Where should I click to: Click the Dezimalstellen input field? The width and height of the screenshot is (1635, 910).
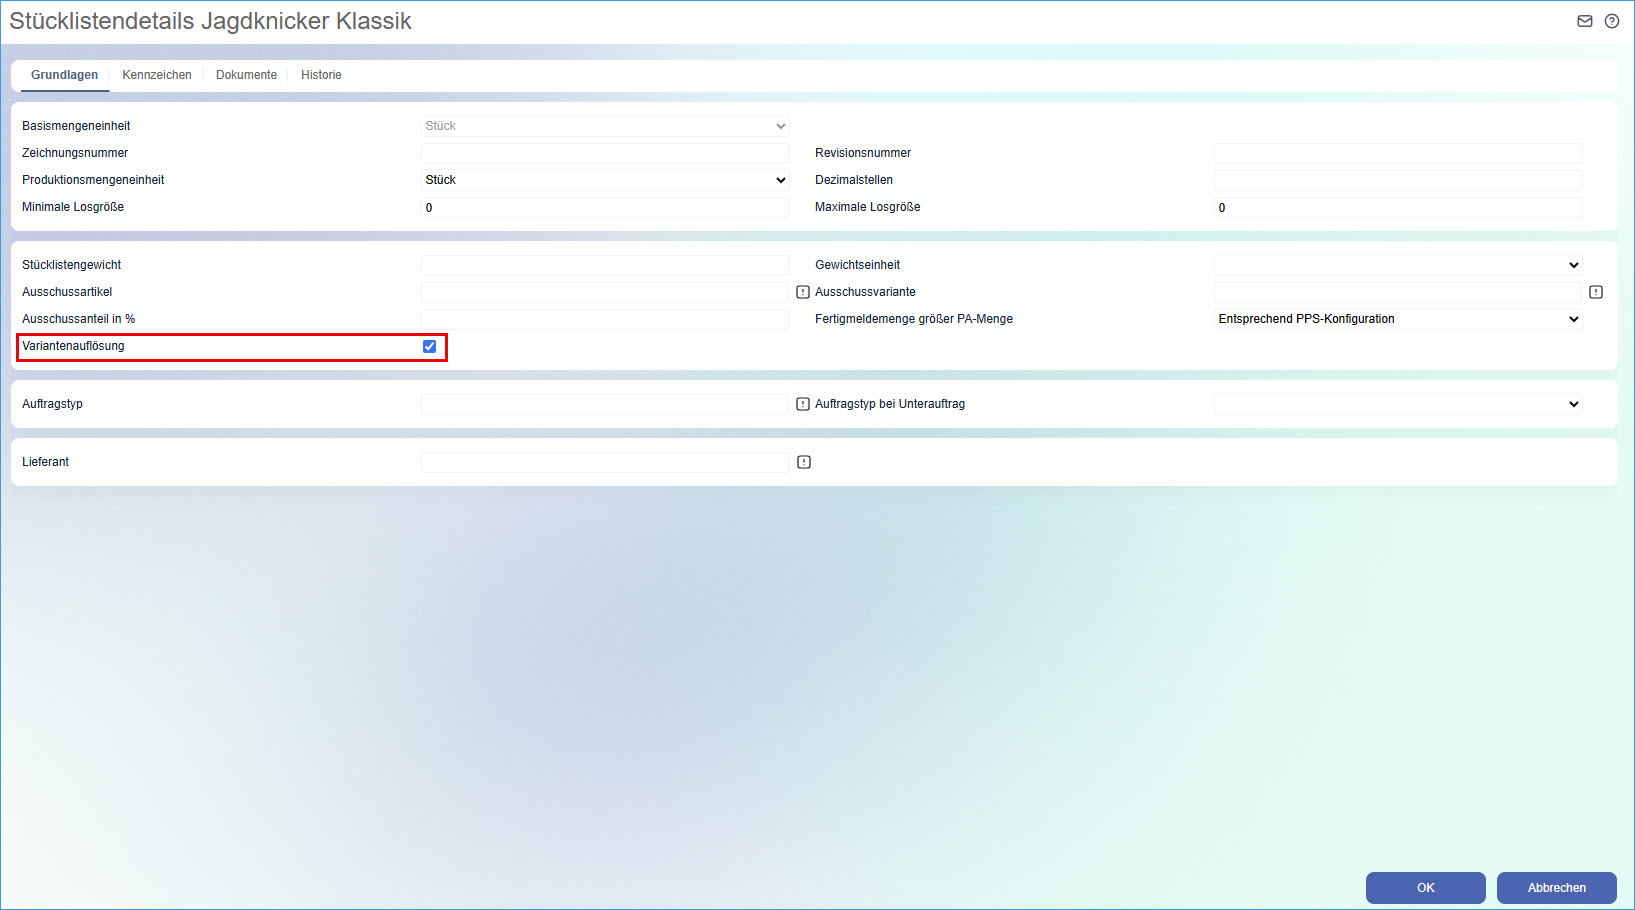[1398, 180]
